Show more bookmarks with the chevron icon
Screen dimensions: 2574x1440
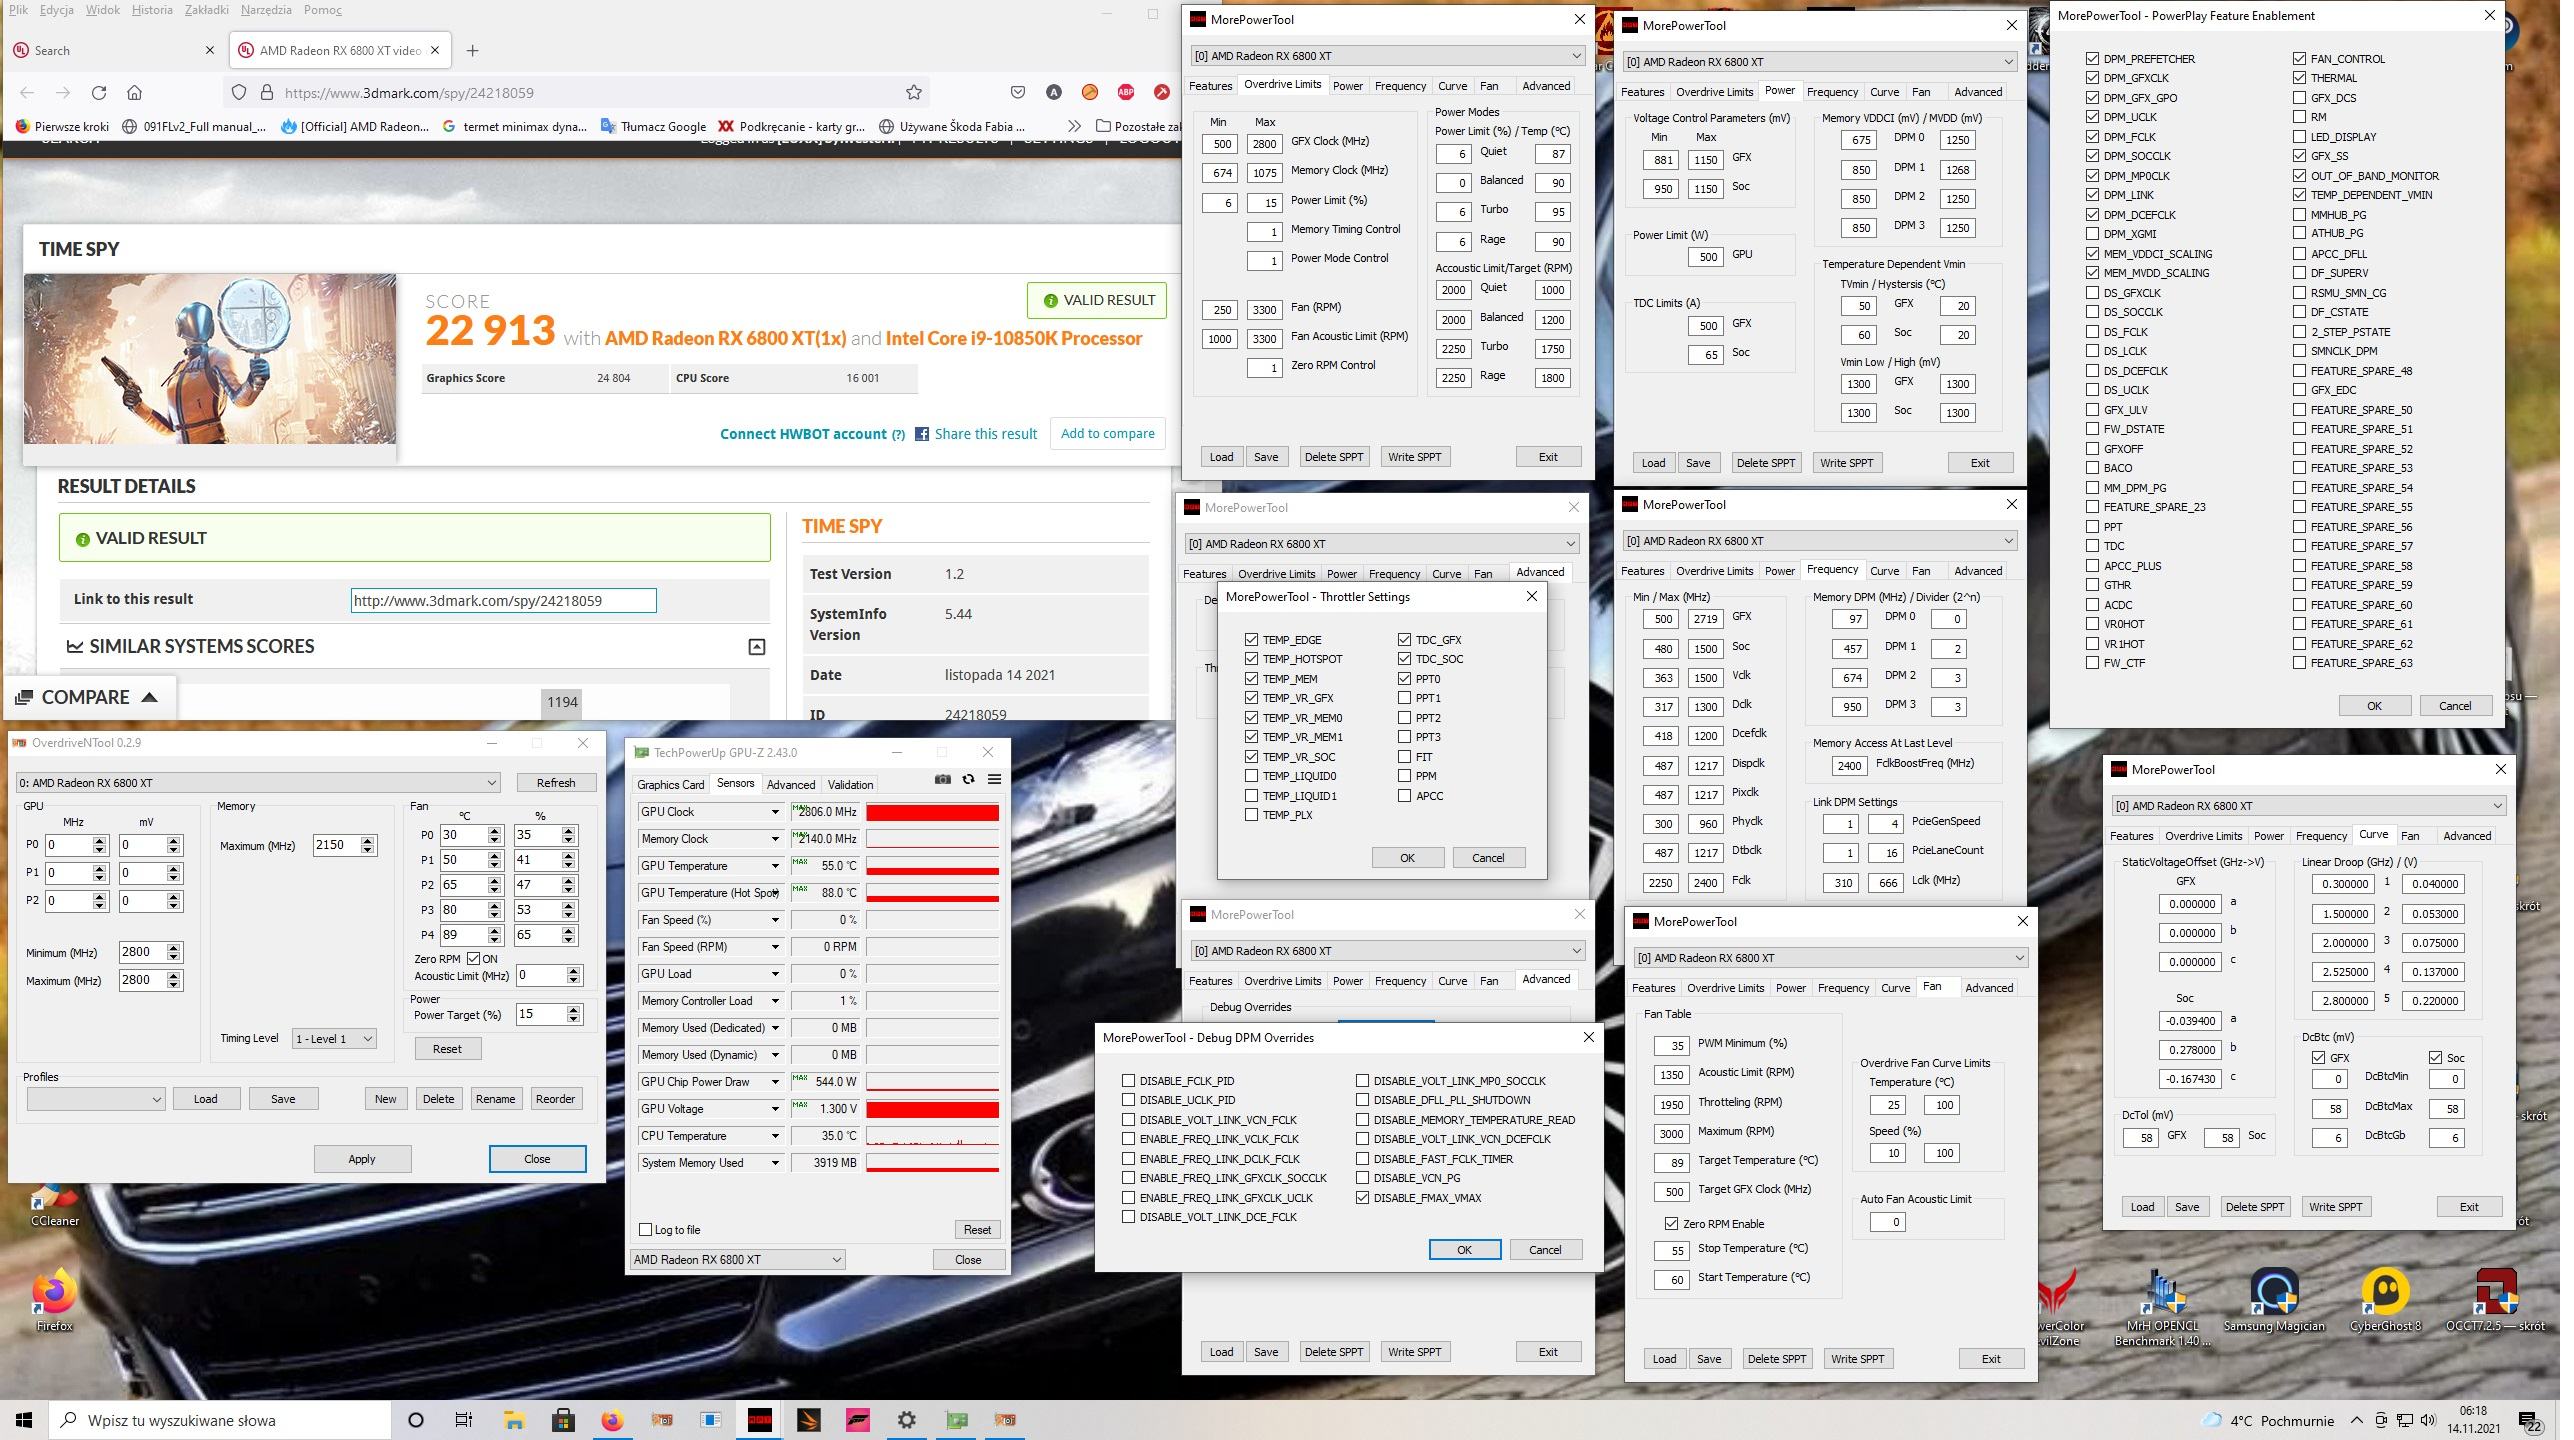tap(1074, 127)
